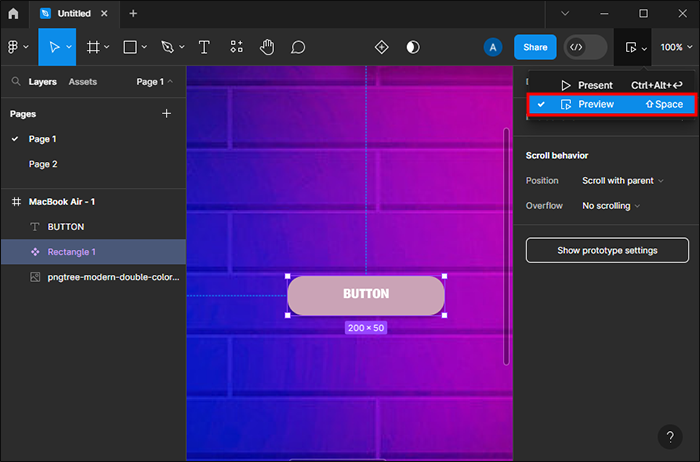Select the Text tool
The image size is (700, 462).
[204, 47]
